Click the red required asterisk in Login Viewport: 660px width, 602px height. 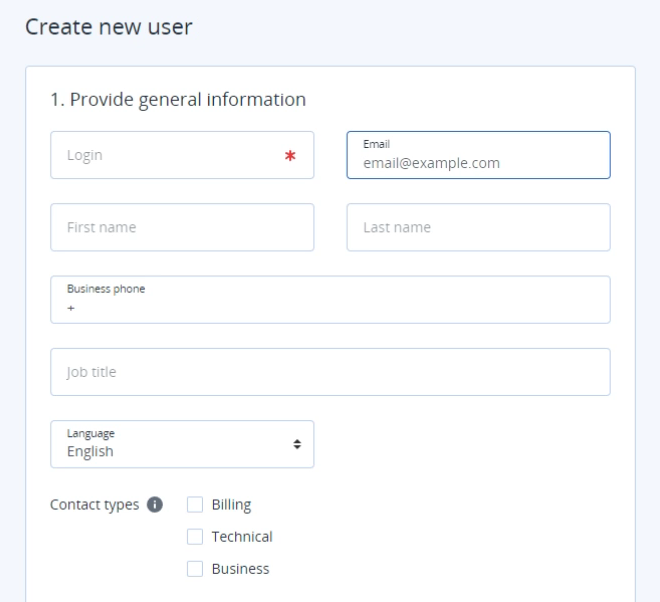[x=290, y=156]
